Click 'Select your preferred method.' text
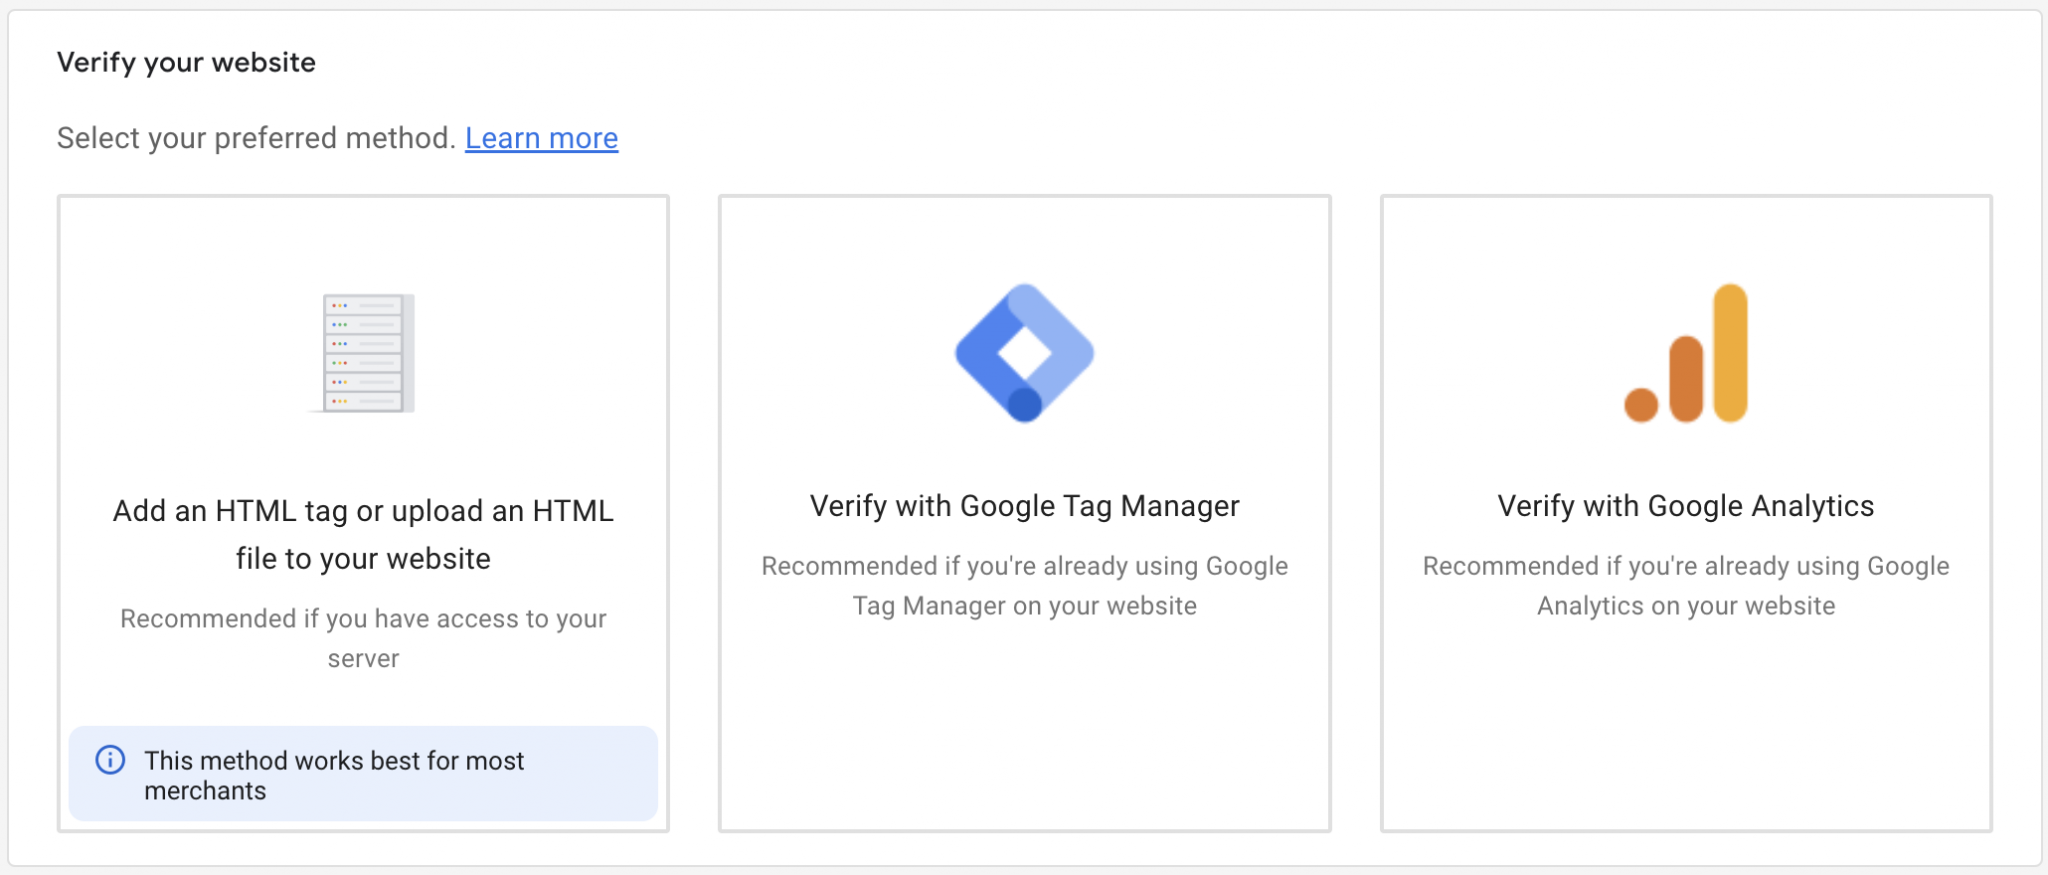Image resolution: width=2048 pixels, height=875 pixels. pyautogui.click(x=256, y=138)
